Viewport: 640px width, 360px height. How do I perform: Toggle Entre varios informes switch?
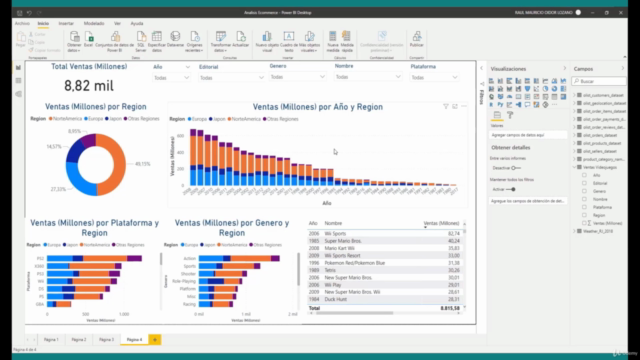516,168
